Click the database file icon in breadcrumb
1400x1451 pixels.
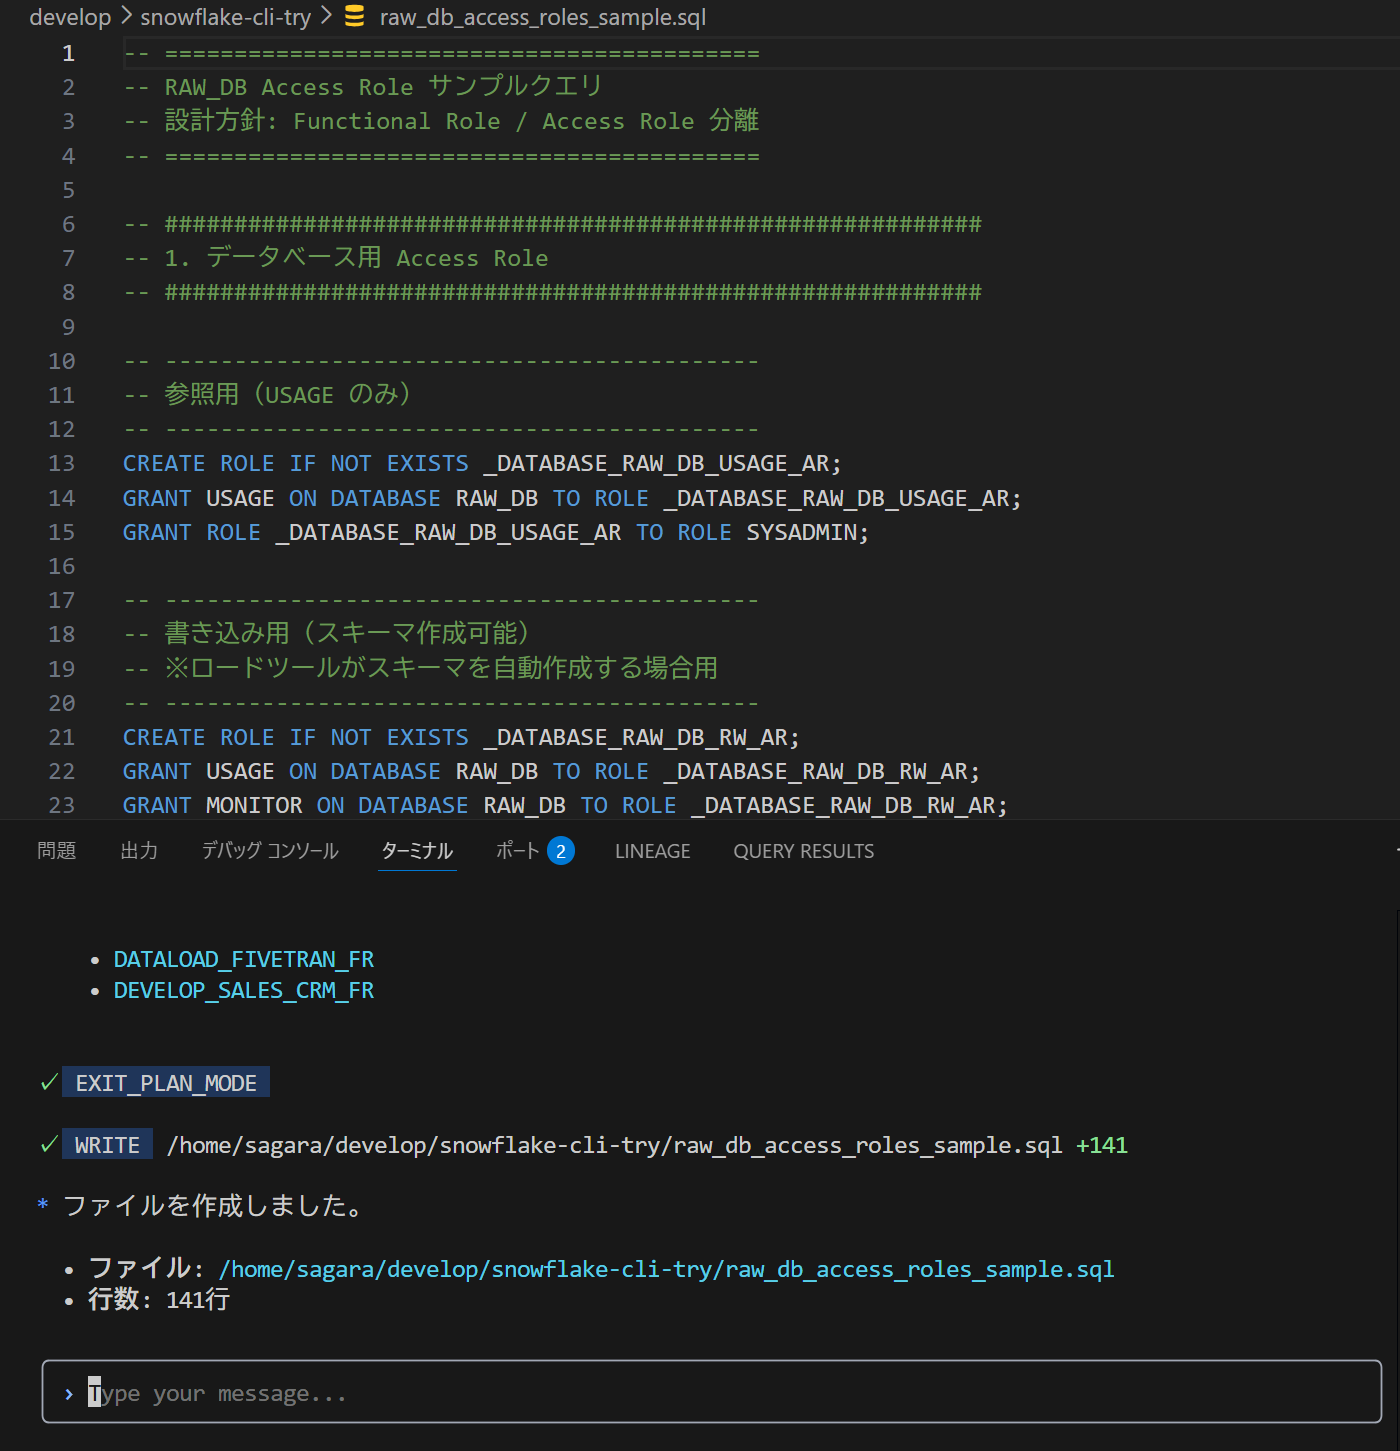pos(354,17)
